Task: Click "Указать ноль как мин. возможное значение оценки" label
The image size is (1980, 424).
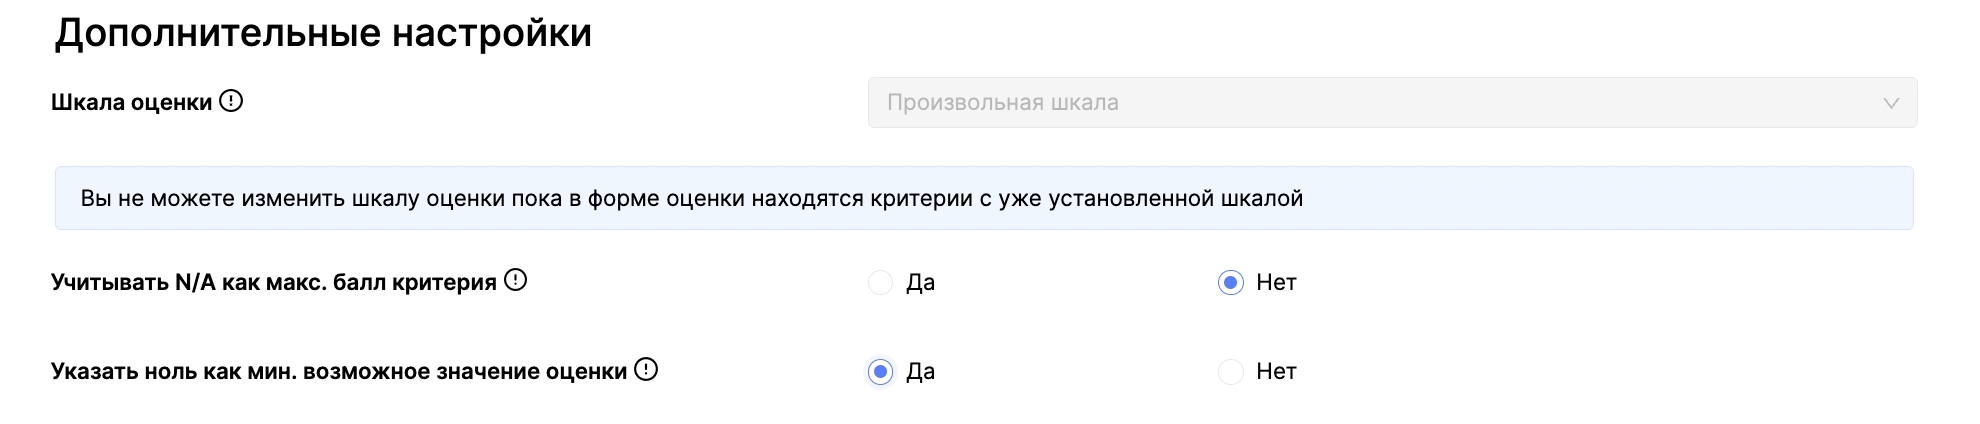Action: pos(338,372)
